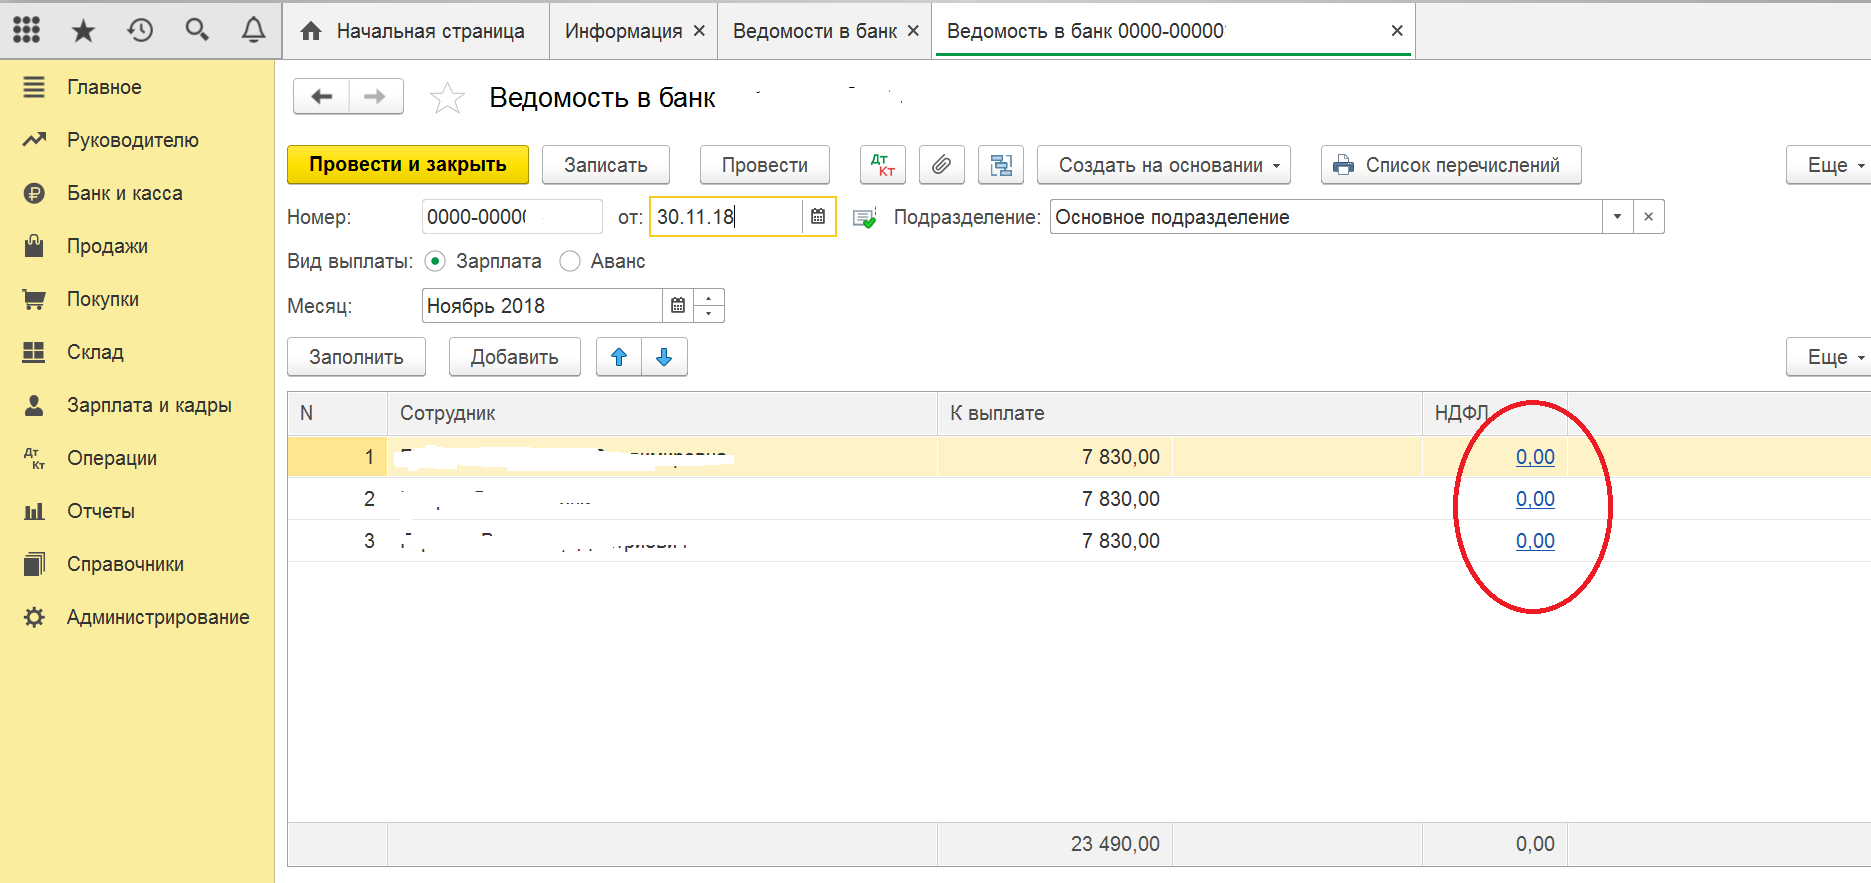Switch to the Информация tab
This screenshot has height=883, width=1871.
click(x=623, y=31)
